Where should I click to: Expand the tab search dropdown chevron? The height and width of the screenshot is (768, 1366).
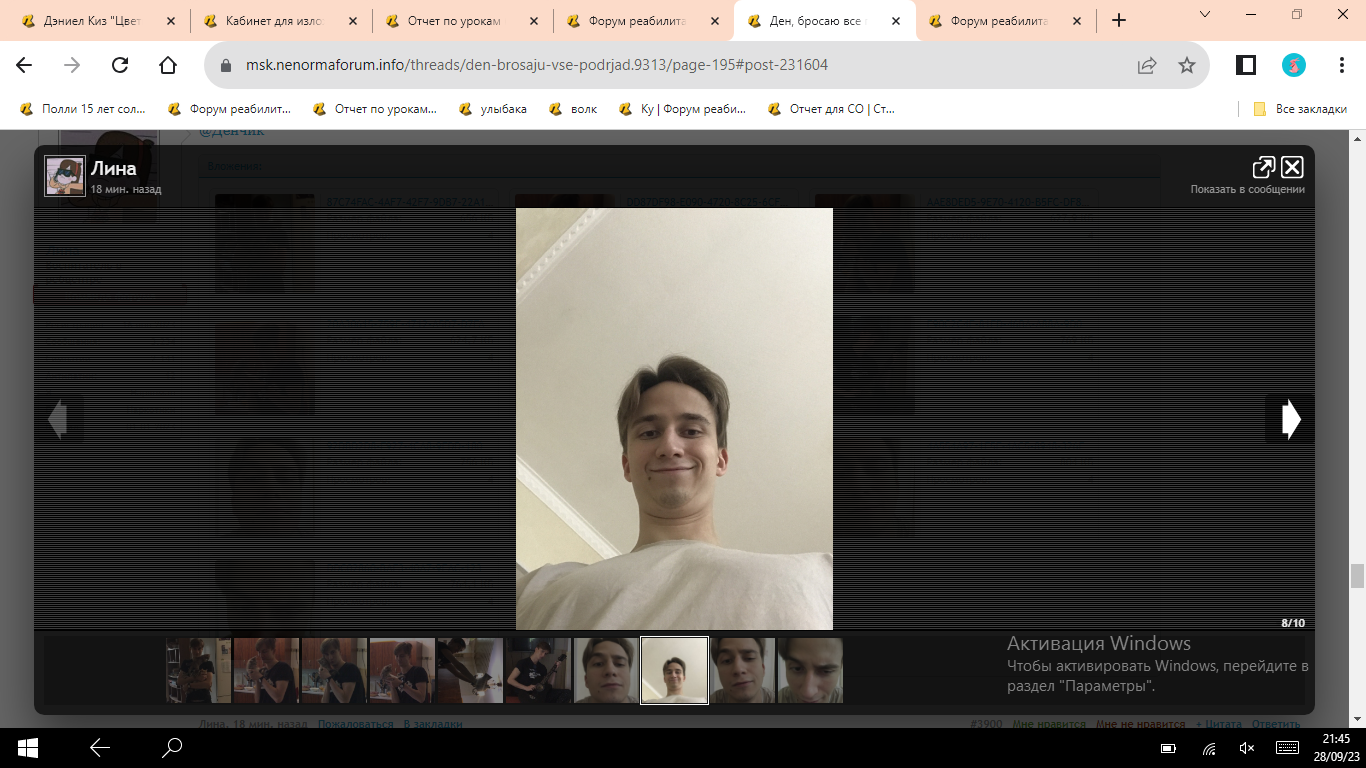tap(1204, 14)
